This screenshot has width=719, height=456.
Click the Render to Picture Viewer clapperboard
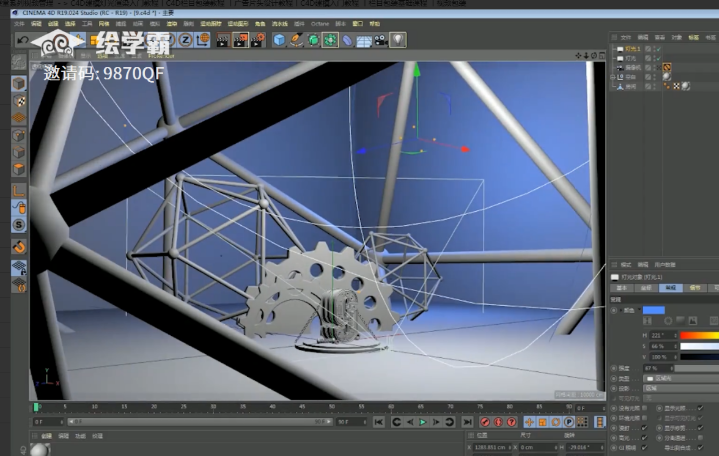[241, 40]
